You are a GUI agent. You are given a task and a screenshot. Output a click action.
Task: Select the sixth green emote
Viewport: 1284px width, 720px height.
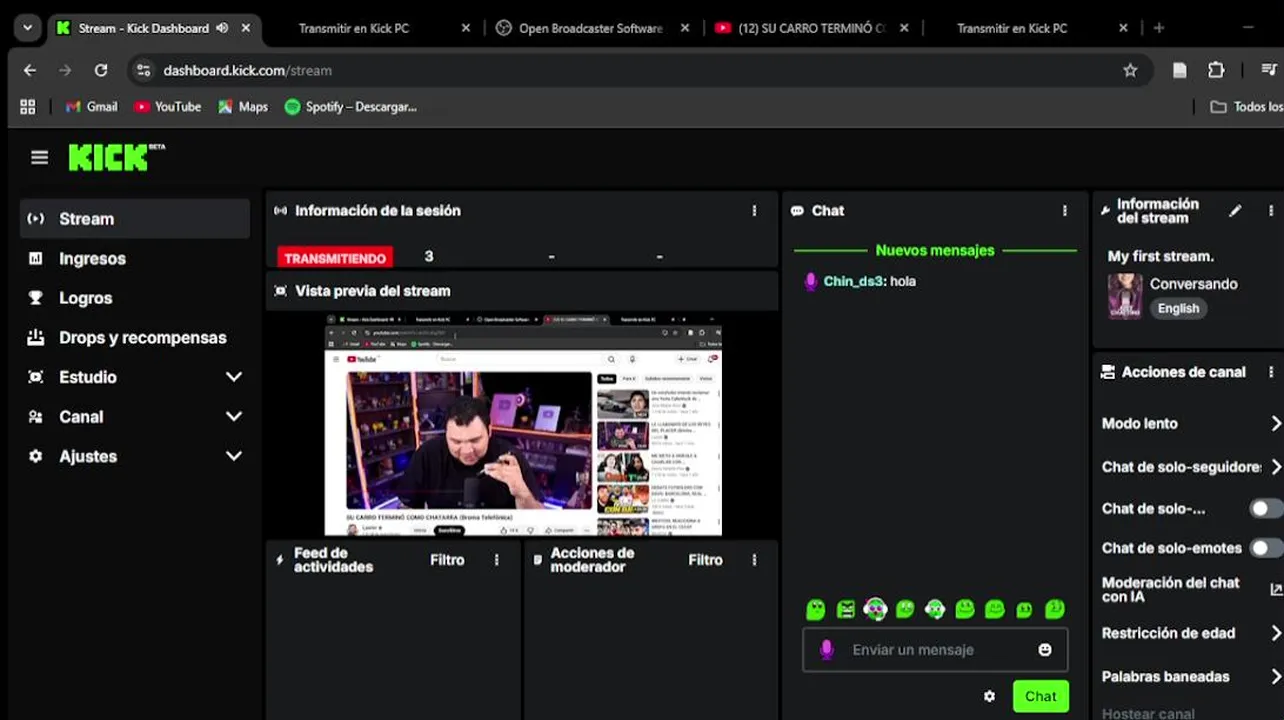pos(965,609)
